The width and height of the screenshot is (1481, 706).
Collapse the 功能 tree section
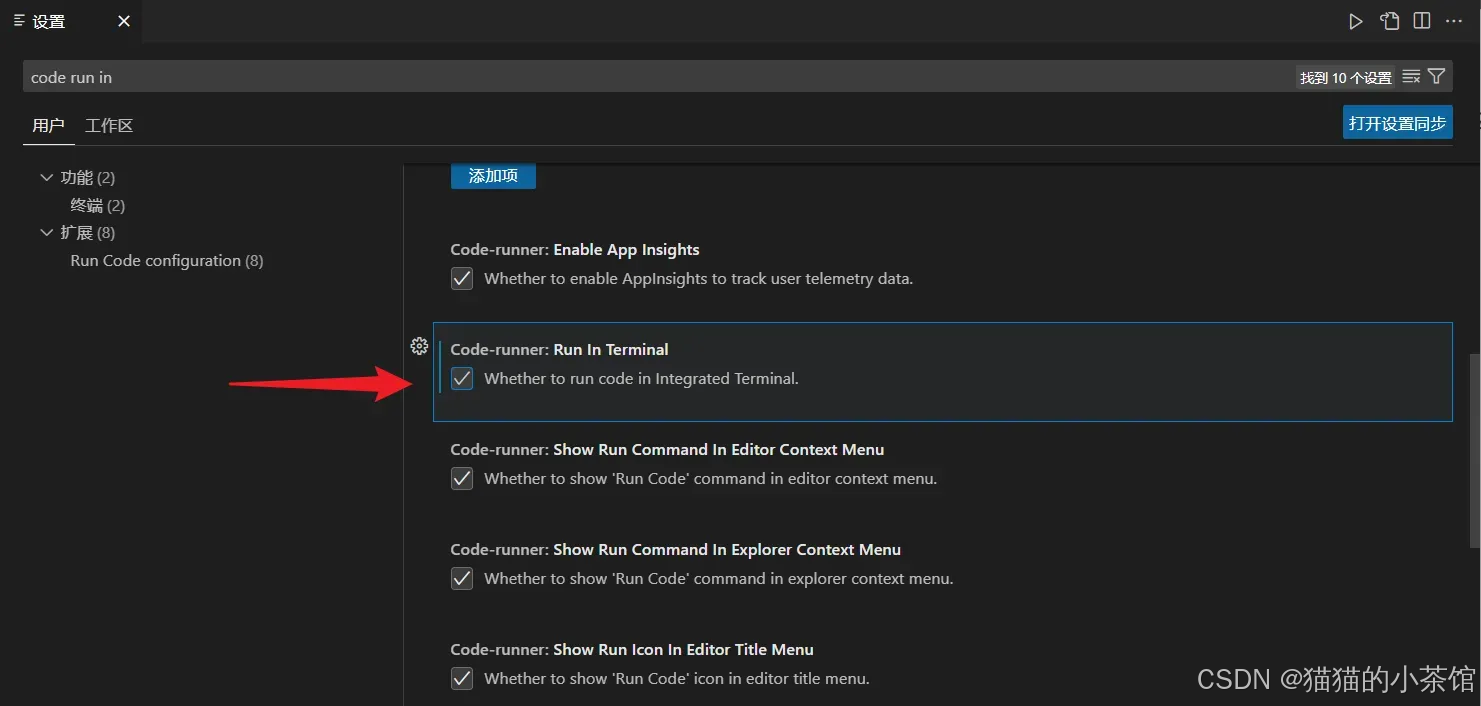[x=46, y=177]
